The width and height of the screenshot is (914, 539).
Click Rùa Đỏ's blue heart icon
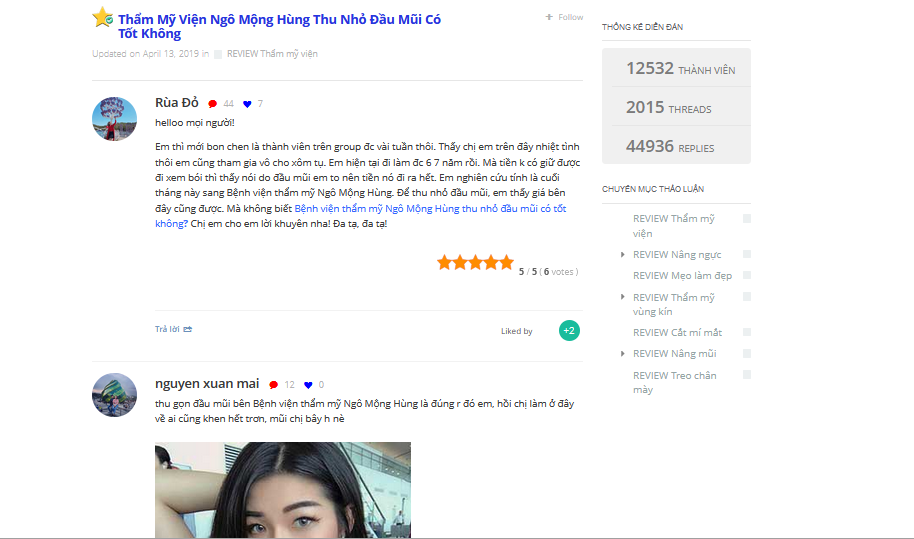[x=247, y=104]
